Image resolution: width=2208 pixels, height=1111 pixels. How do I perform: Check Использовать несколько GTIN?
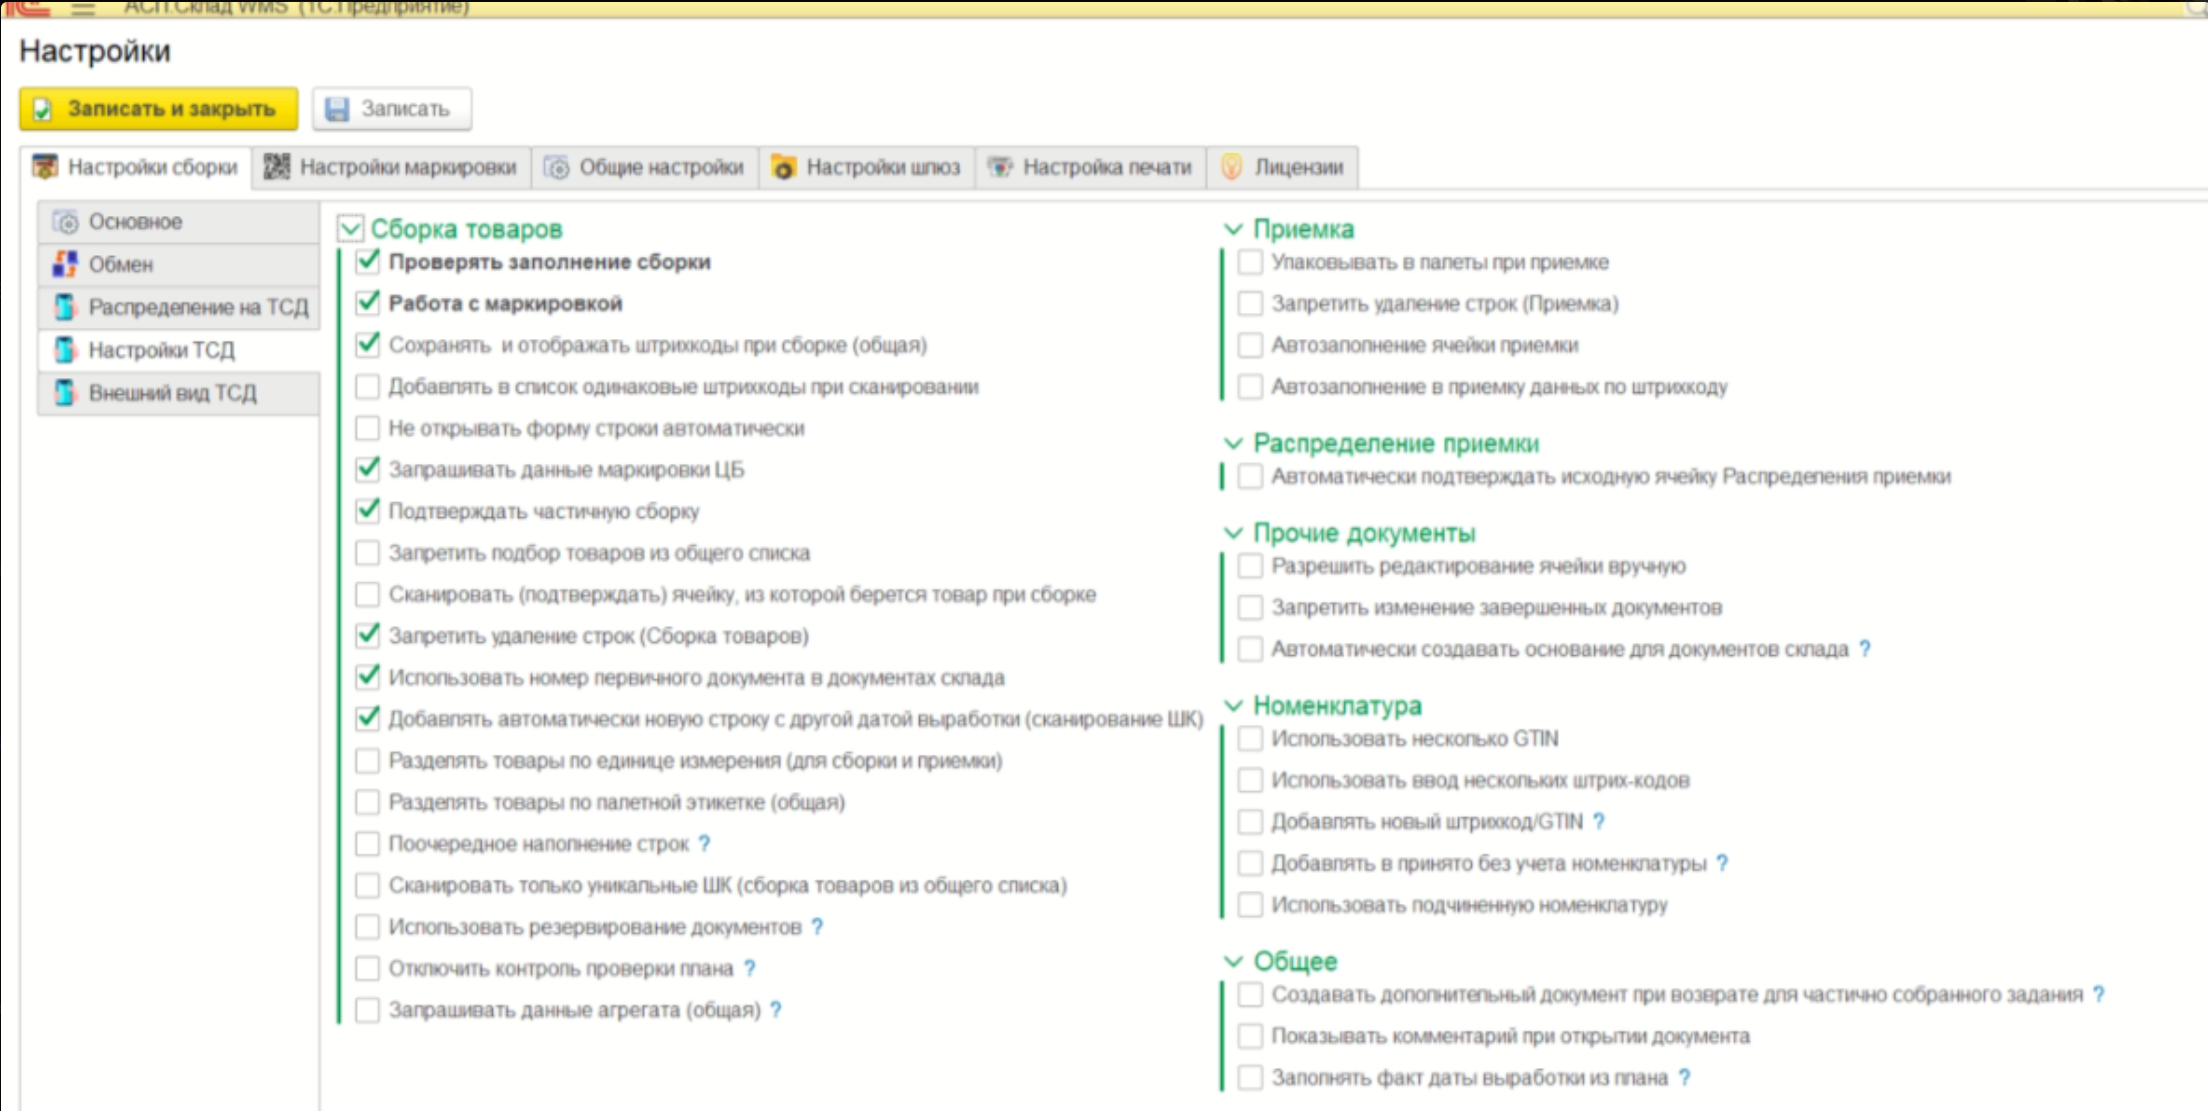click(1250, 739)
